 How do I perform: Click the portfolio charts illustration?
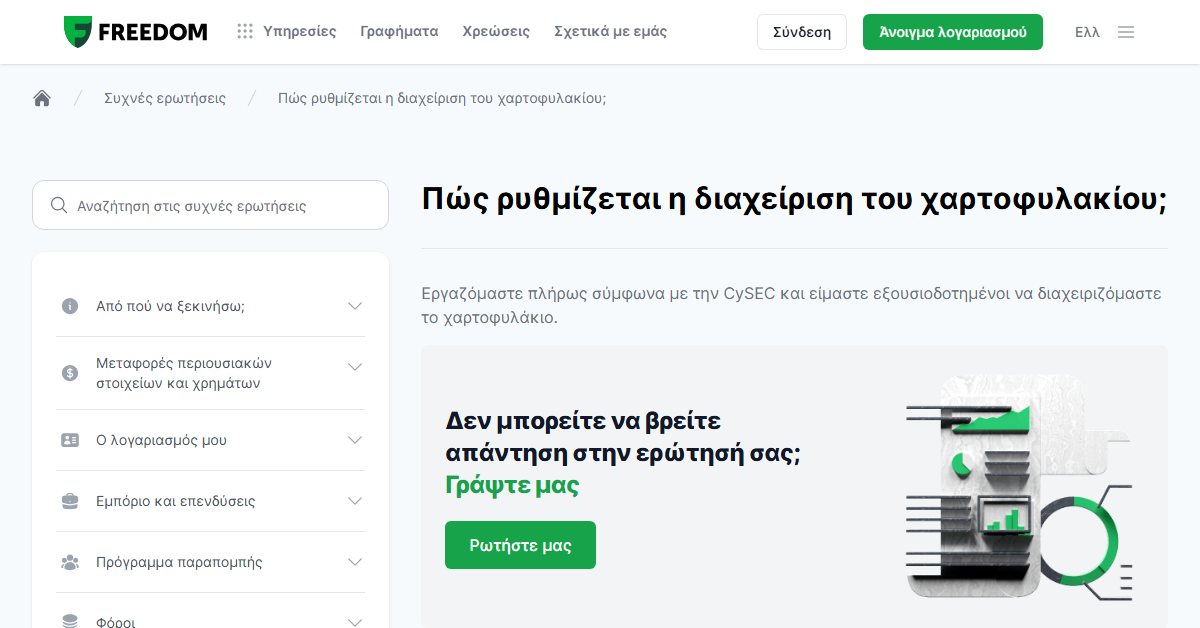(x=1018, y=488)
